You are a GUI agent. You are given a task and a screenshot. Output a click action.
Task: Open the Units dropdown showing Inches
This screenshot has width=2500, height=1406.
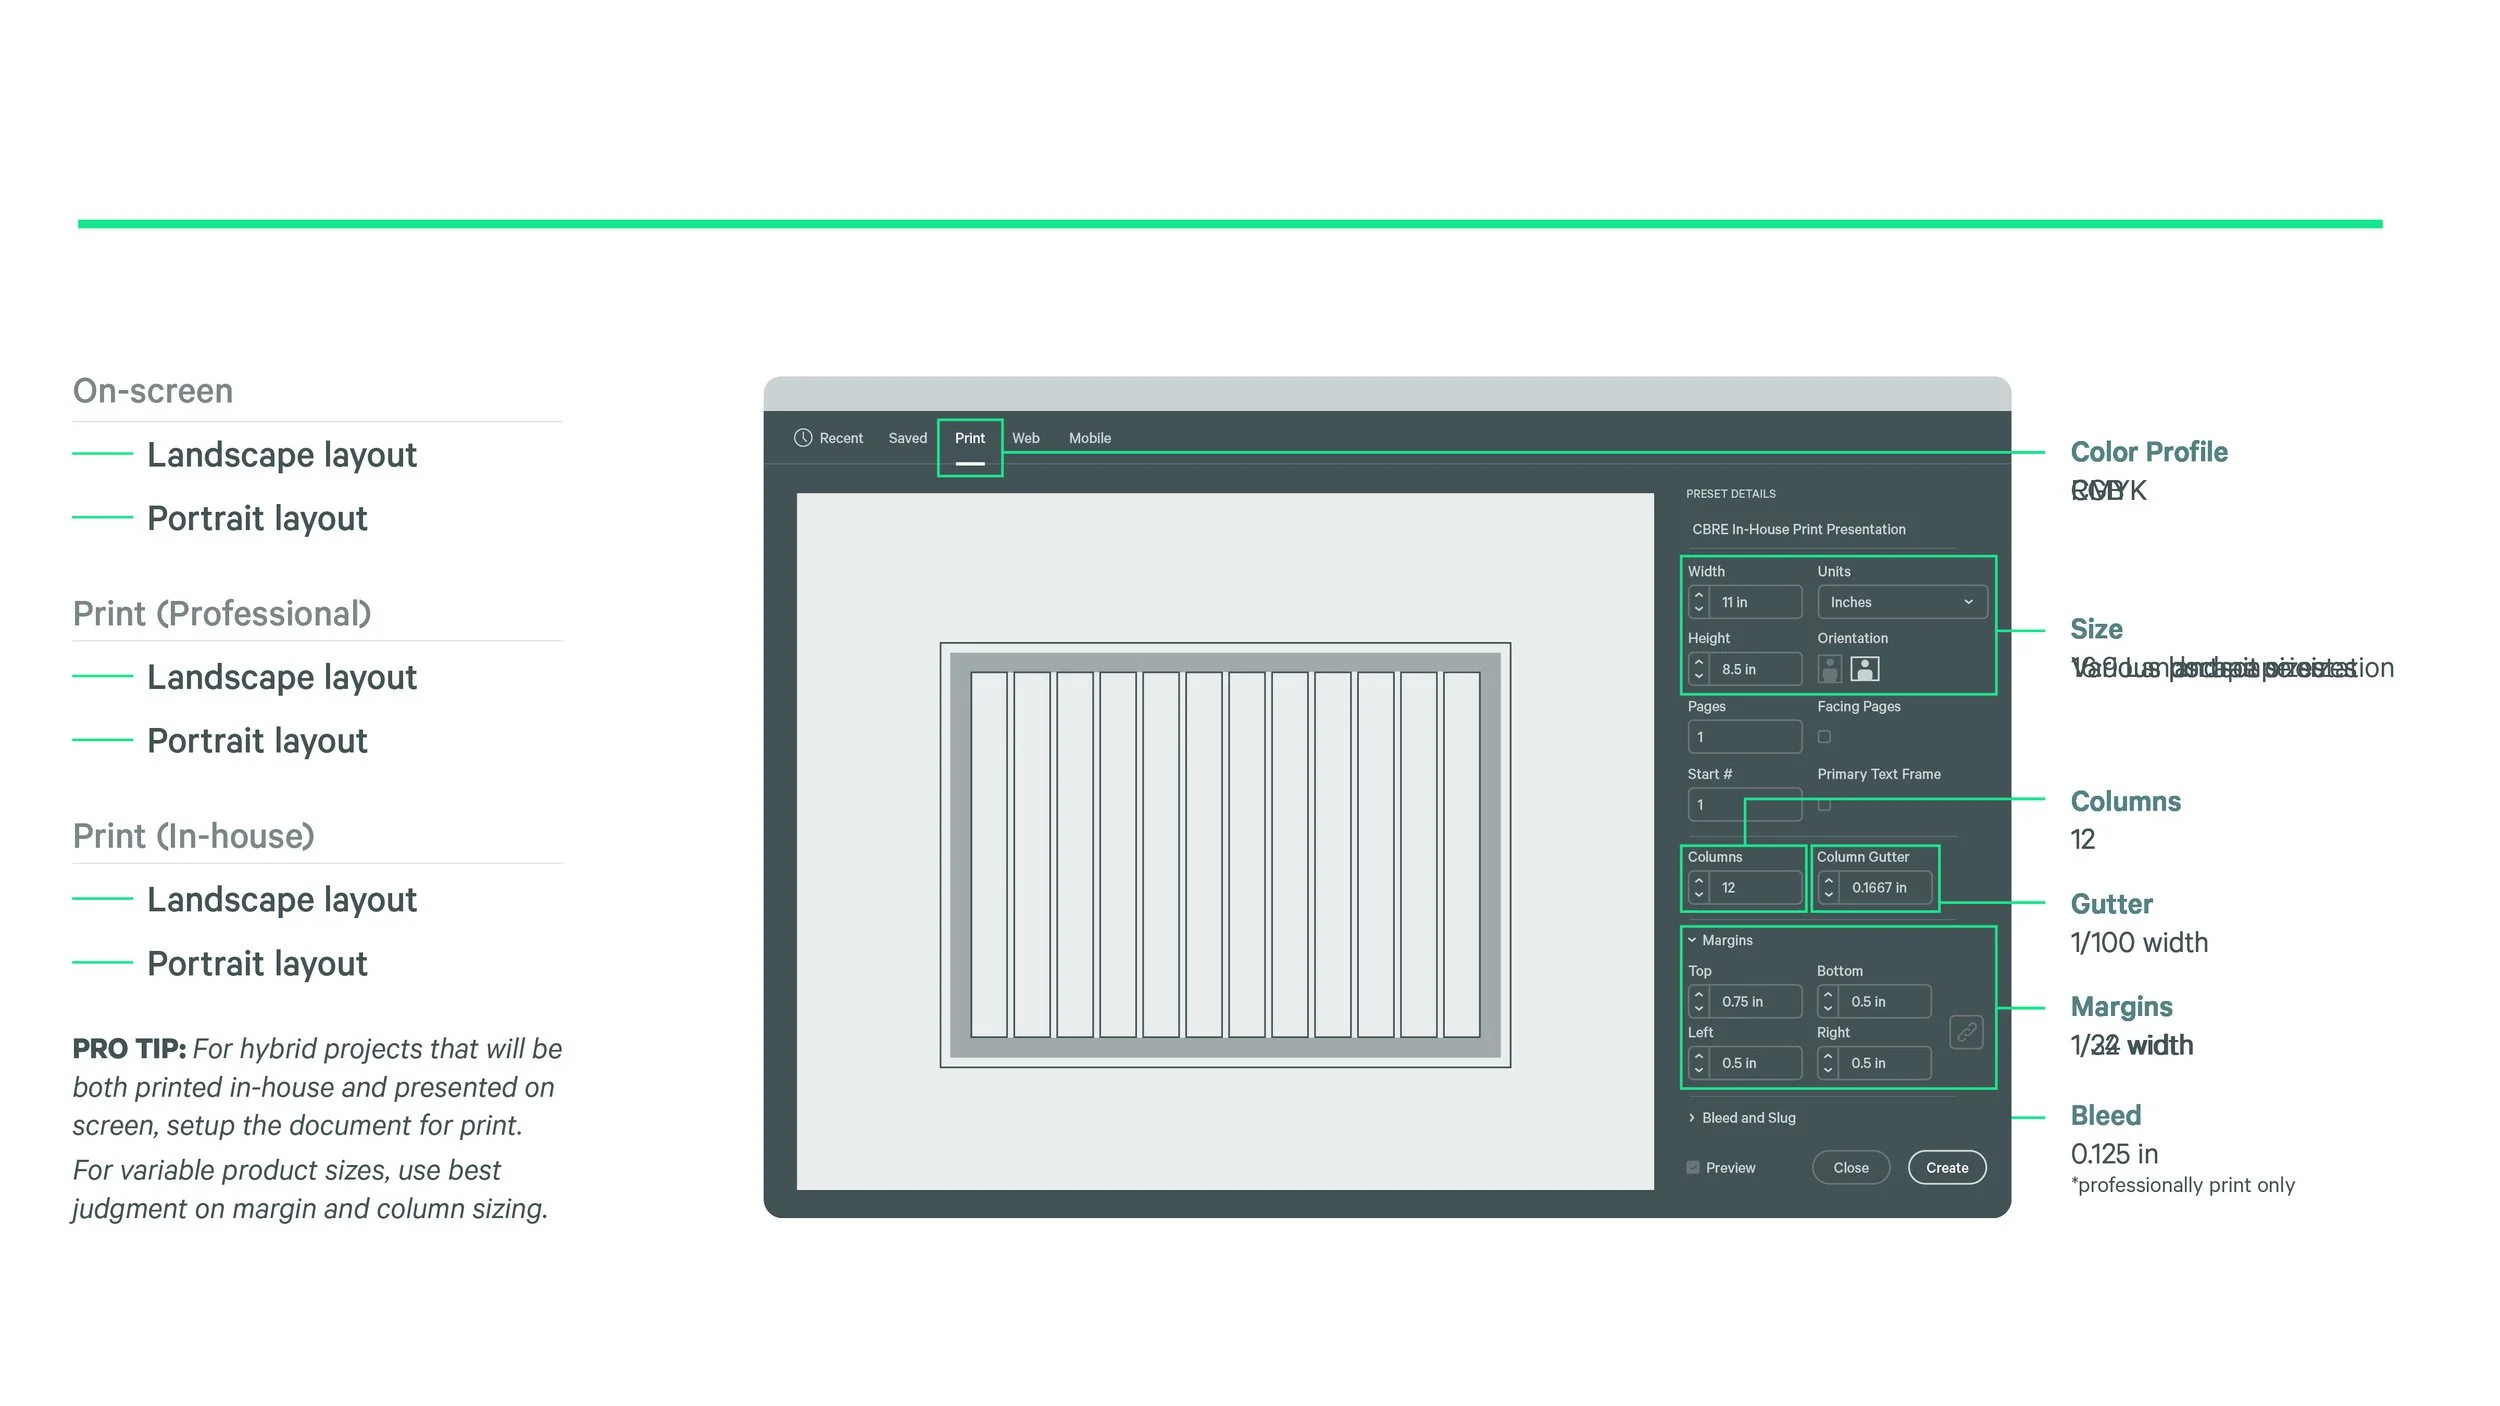click(1902, 602)
